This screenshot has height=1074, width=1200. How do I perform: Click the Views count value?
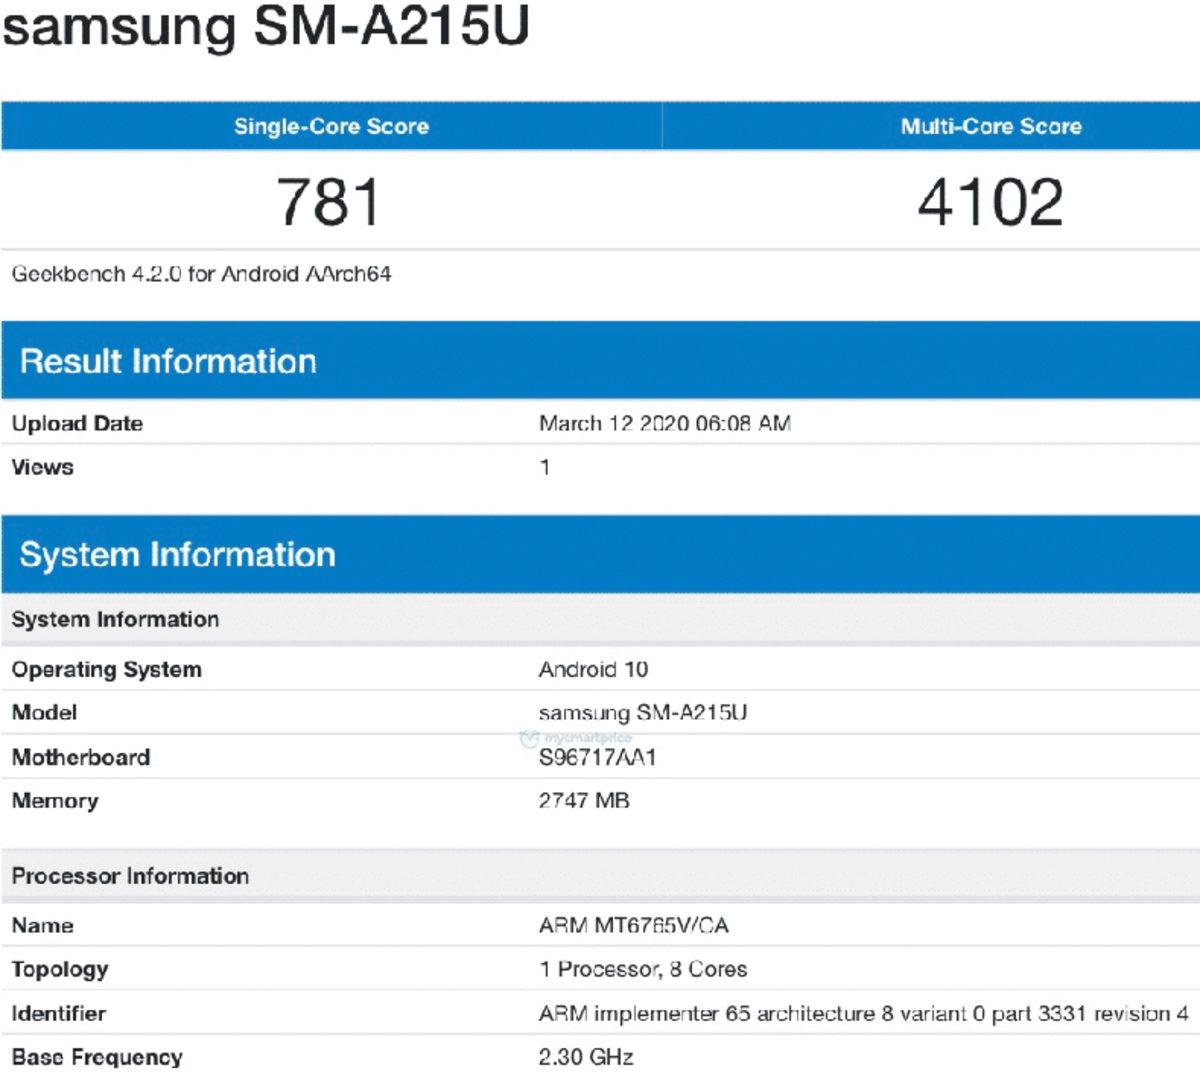[x=543, y=467]
